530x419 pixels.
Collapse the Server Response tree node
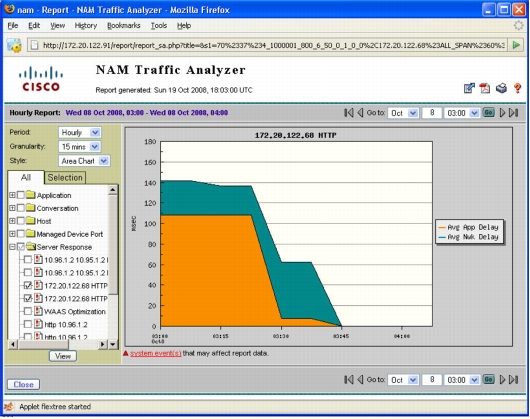[12, 247]
